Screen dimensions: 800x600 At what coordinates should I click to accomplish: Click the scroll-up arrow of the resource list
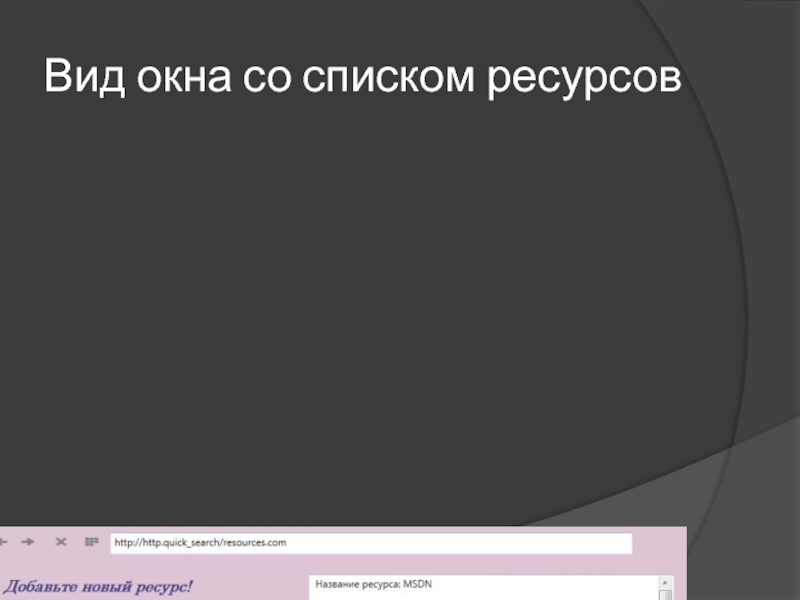(665, 583)
